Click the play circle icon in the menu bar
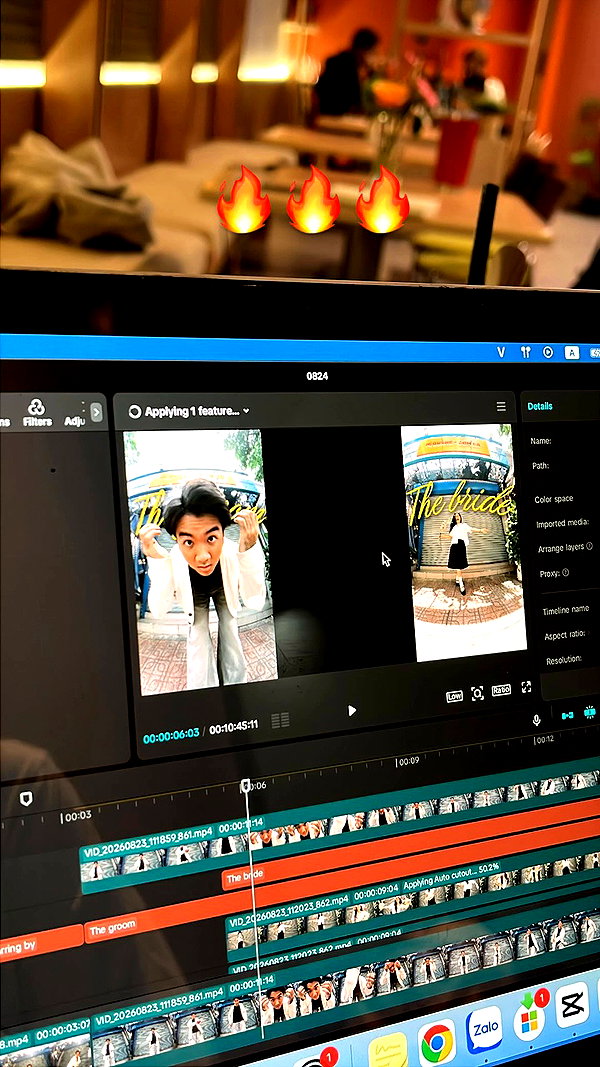This screenshot has height=1067, width=600. coord(548,352)
